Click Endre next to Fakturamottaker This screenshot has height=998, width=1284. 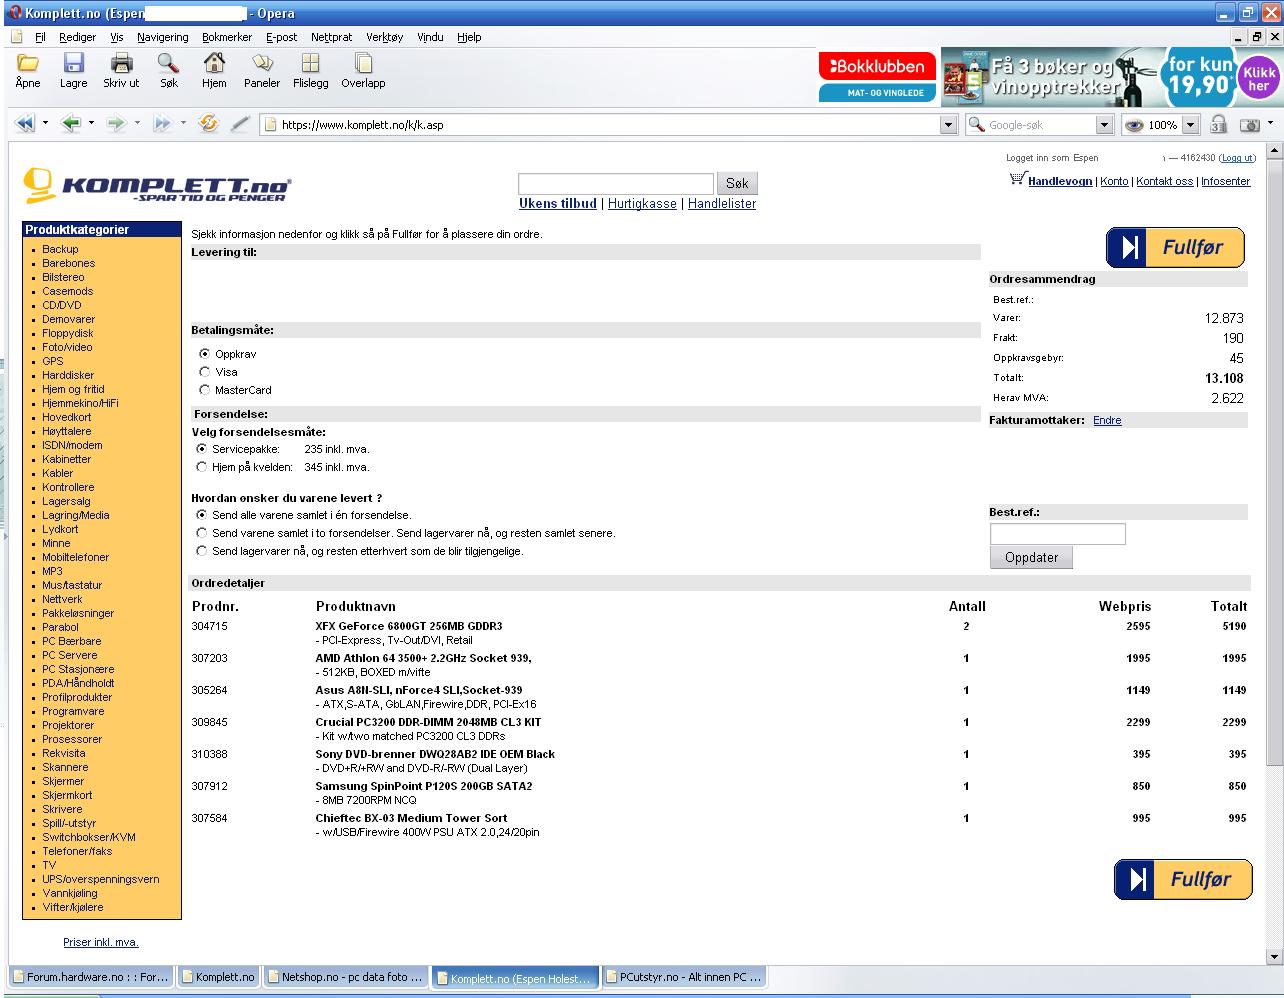(x=1107, y=420)
